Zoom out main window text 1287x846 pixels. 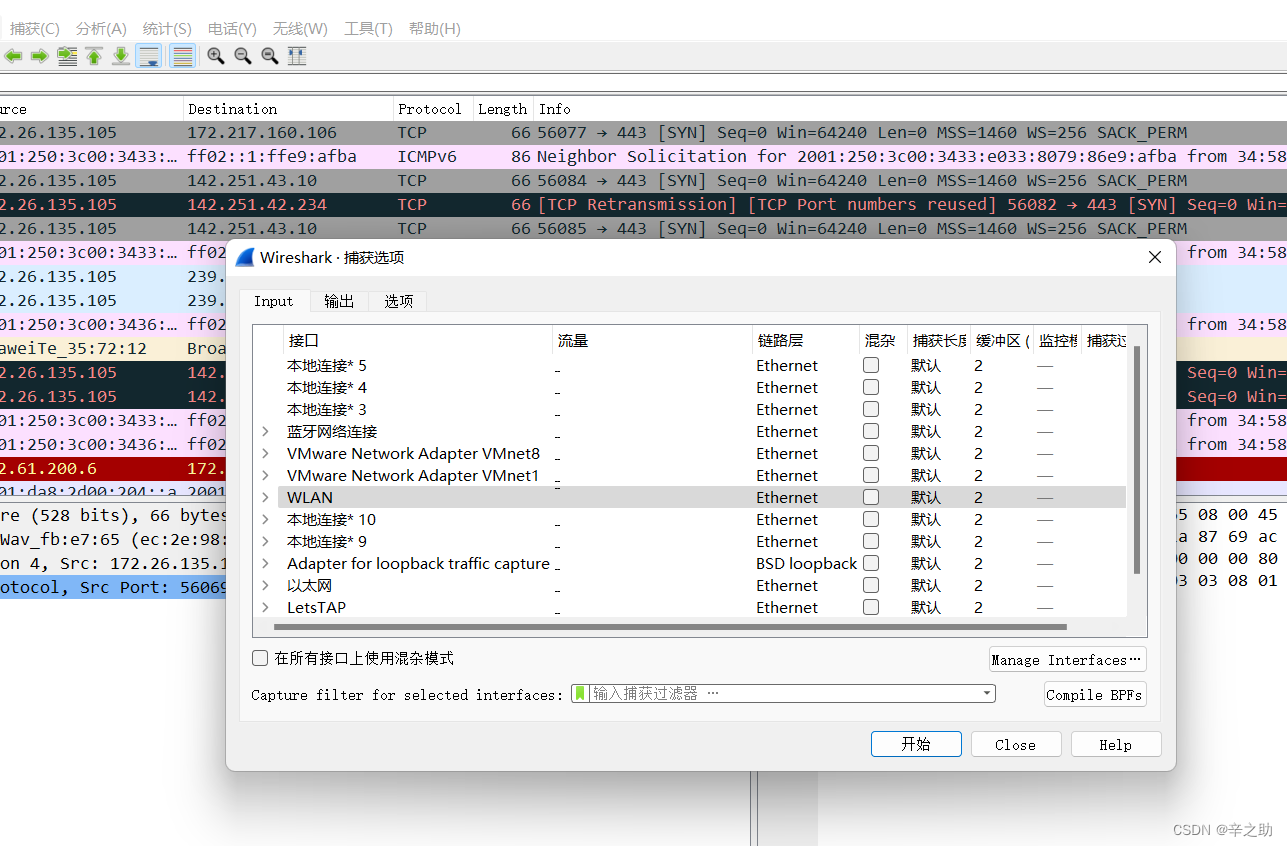pyautogui.click(x=243, y=56)
